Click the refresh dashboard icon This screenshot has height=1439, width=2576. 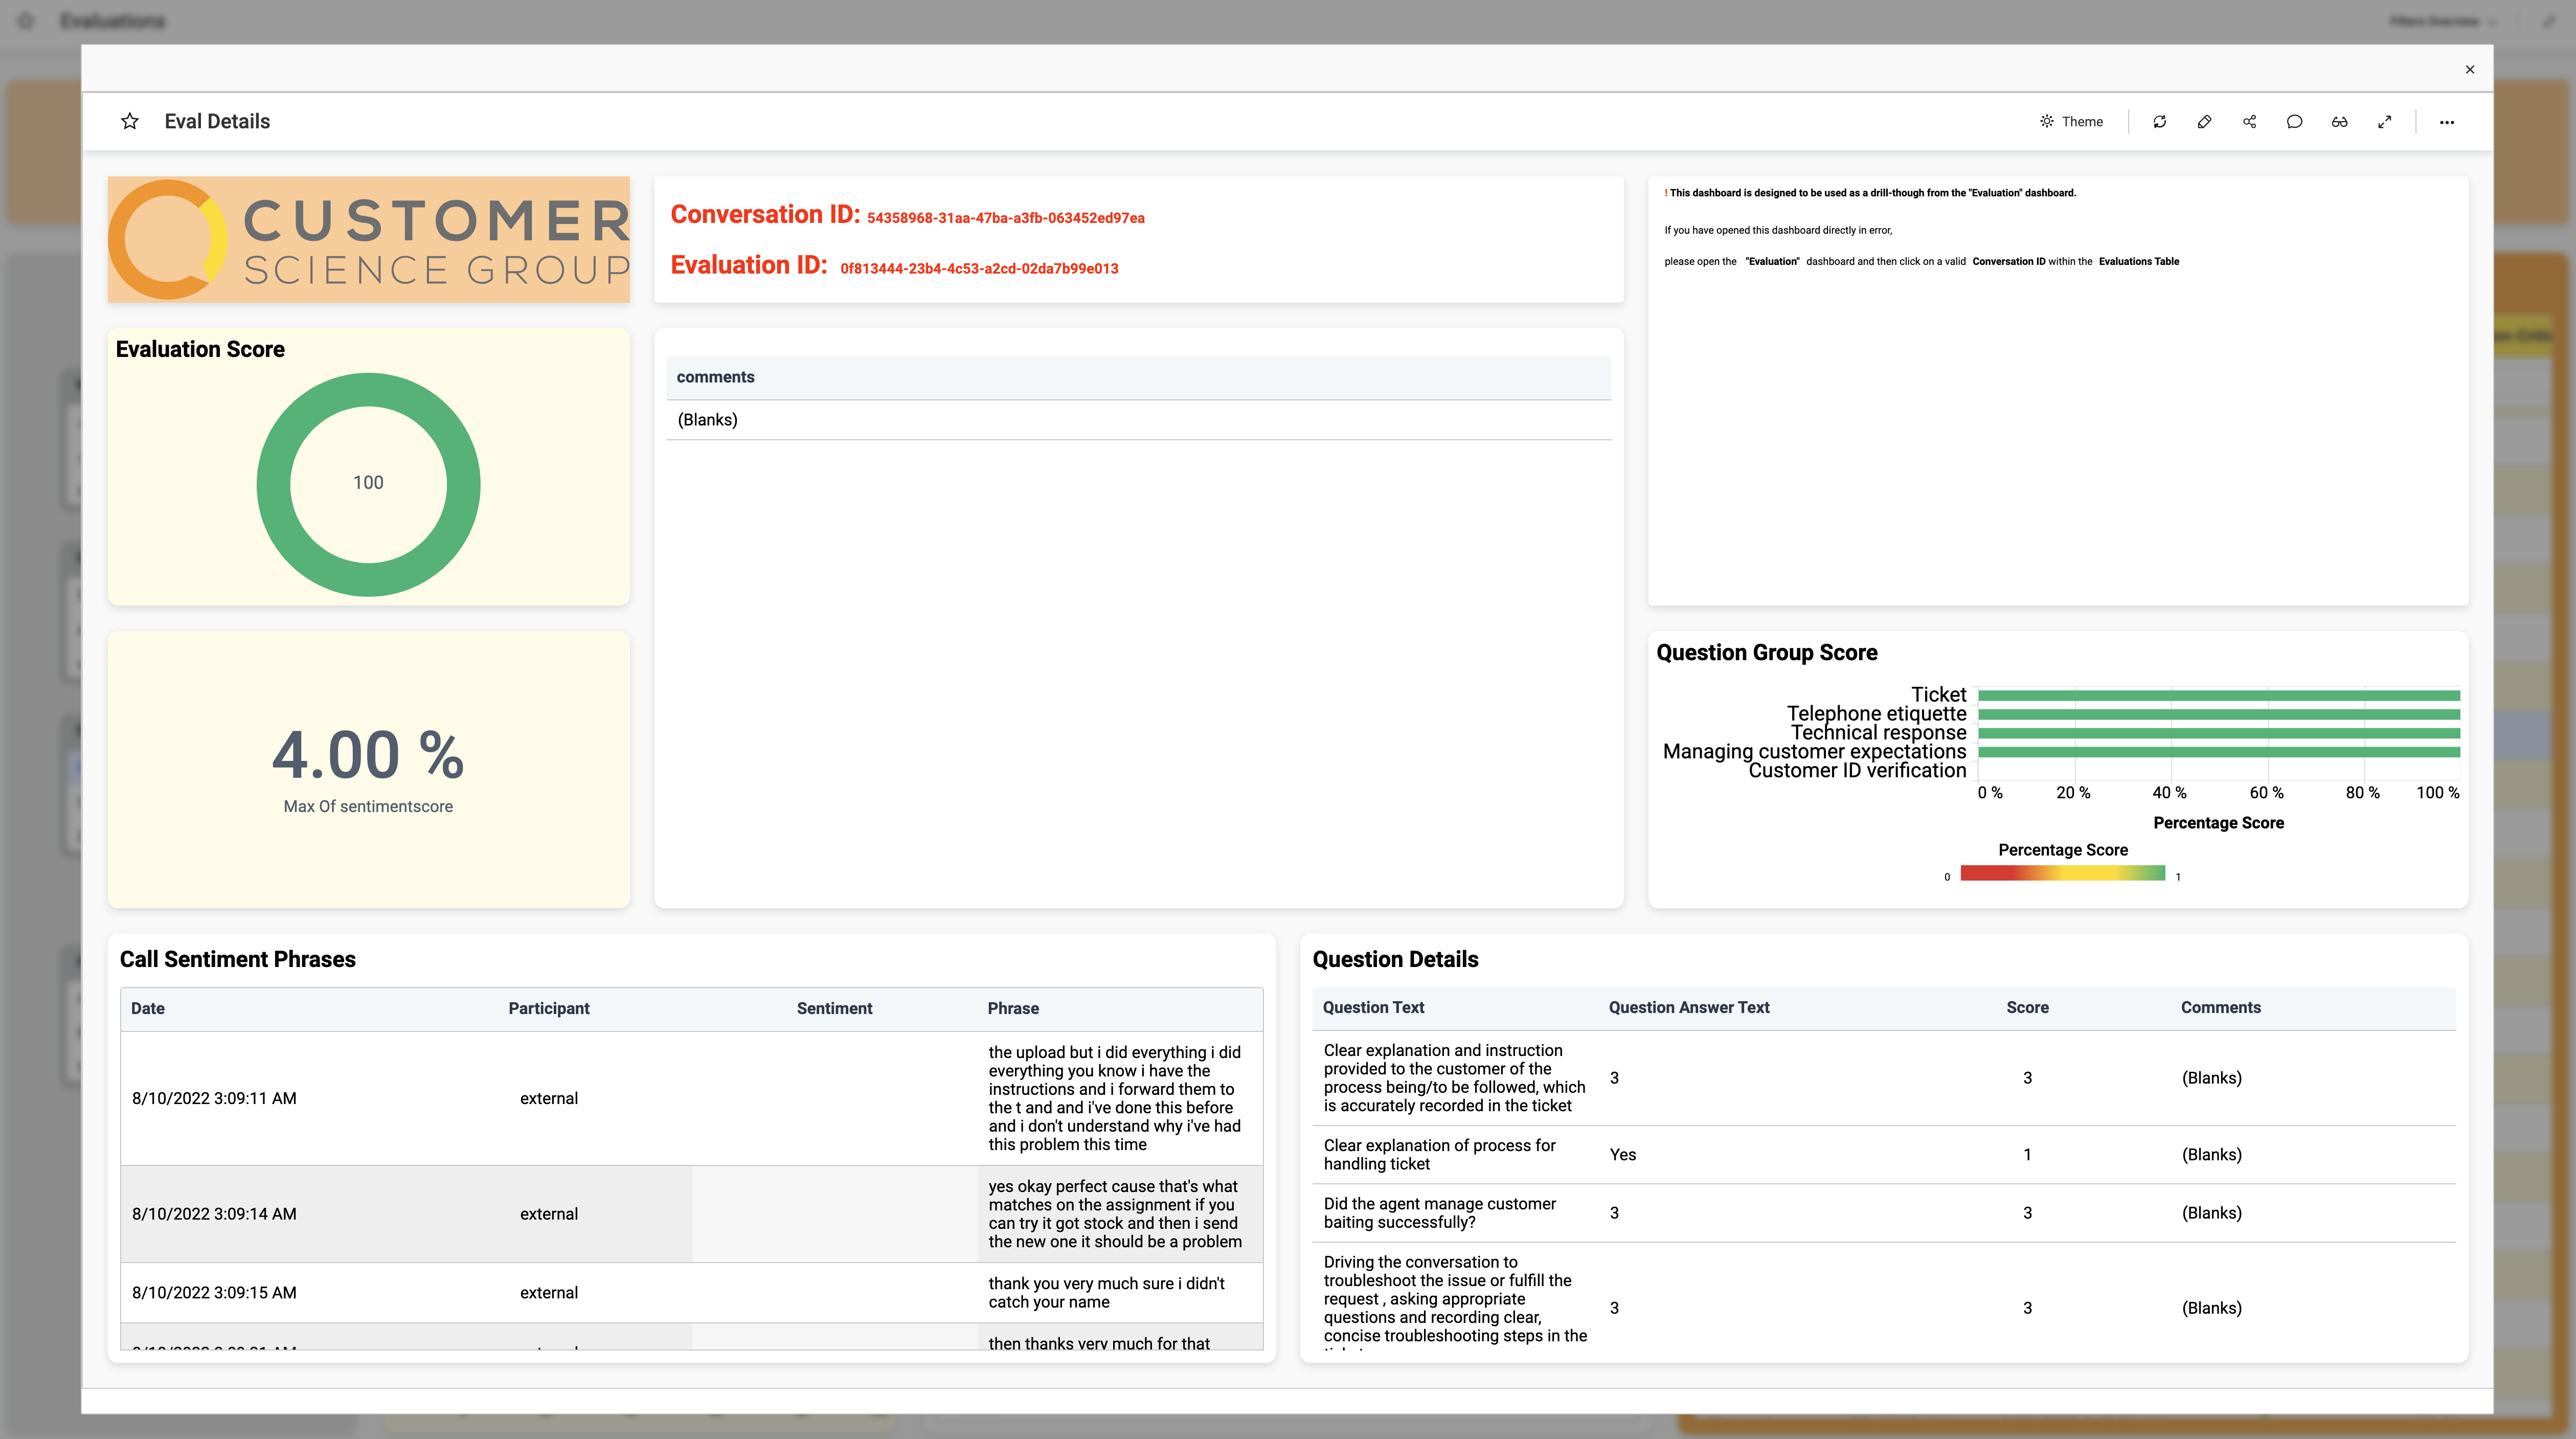pyautogui.click(x=2160, y=122)
